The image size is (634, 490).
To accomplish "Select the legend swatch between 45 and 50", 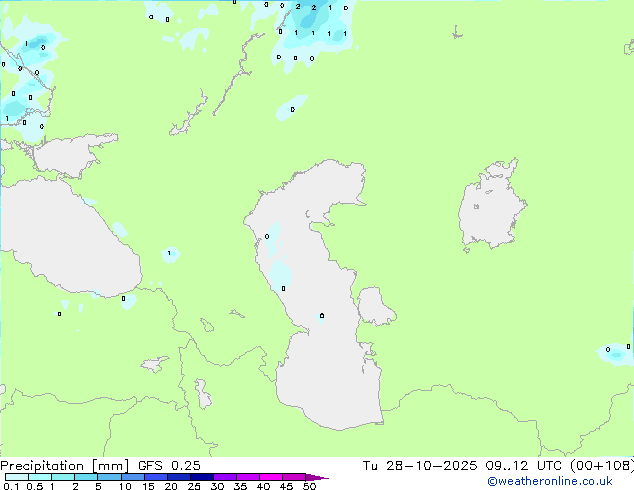I will (x=294, y=477).
